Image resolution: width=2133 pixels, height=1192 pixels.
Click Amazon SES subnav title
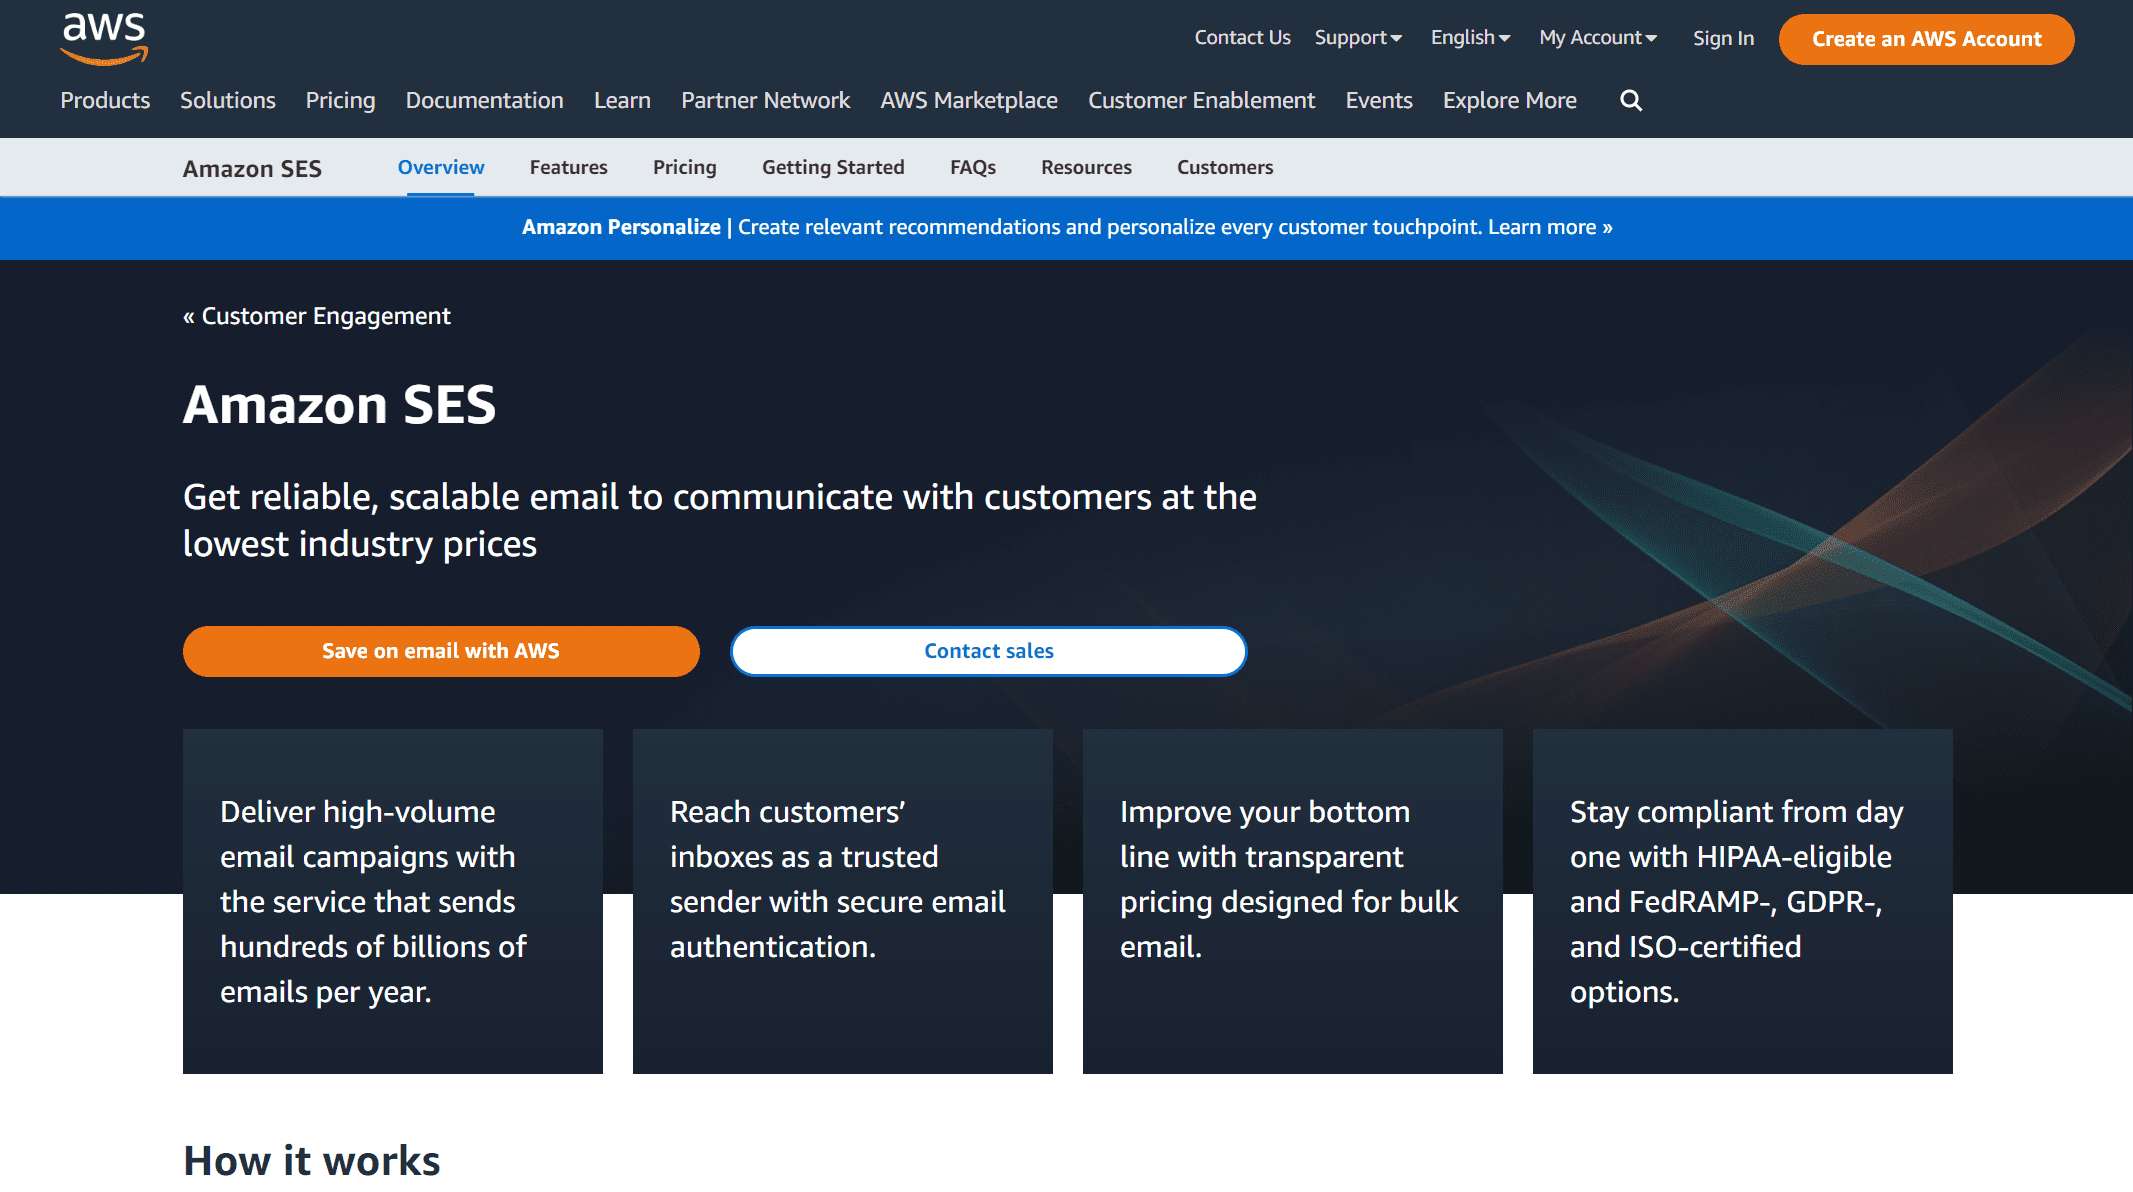click(252, 169)
